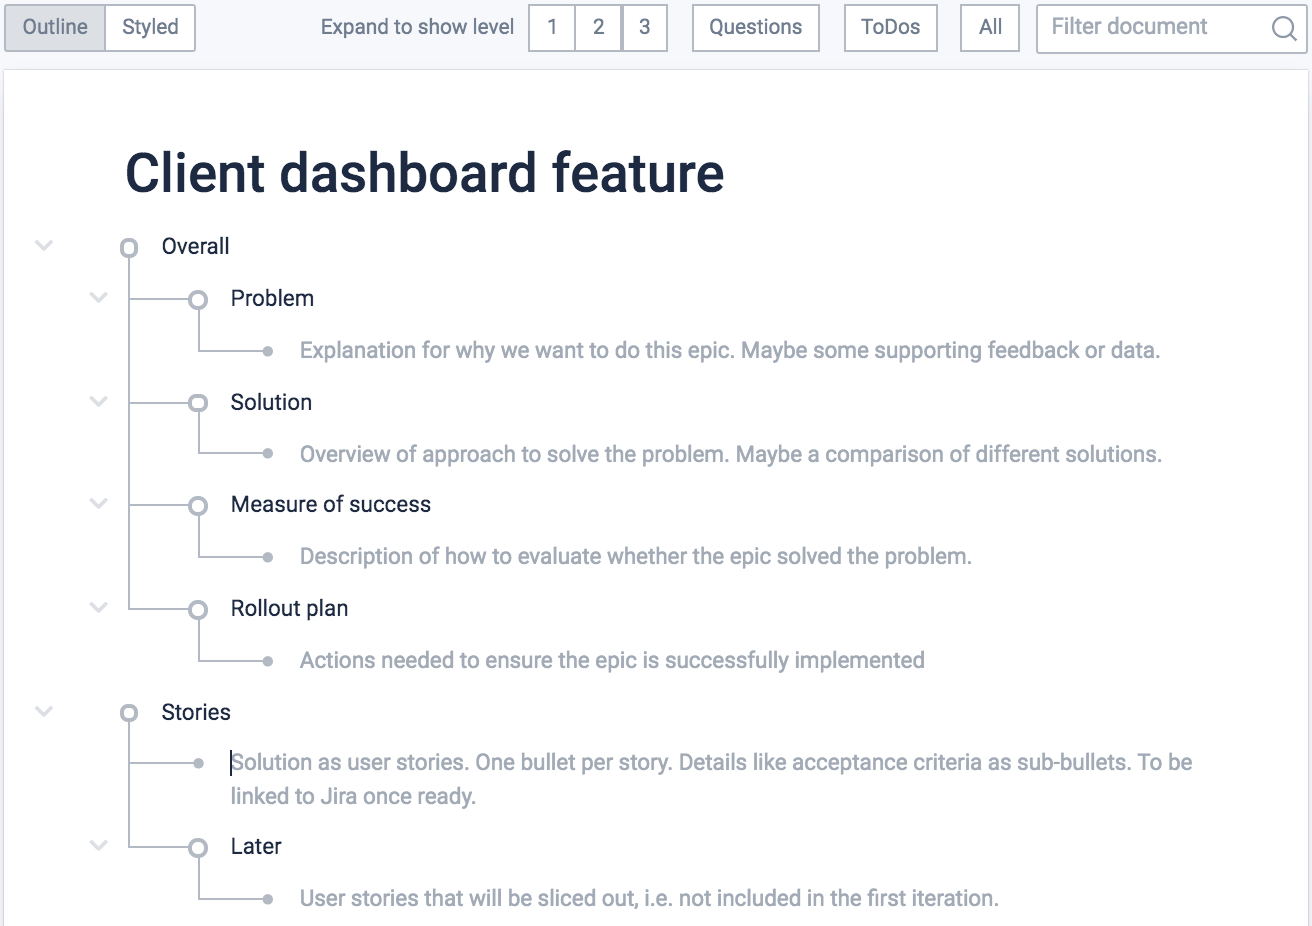Click the Overall bullet circle
This screenshot has height=926, width=1312.
tap(129, 247)
